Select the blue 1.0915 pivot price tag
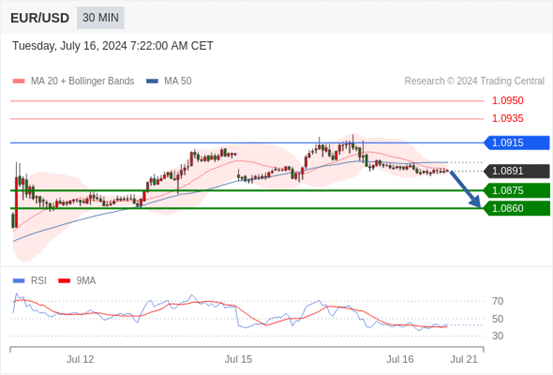553x375 pixels. pos(517,143)
